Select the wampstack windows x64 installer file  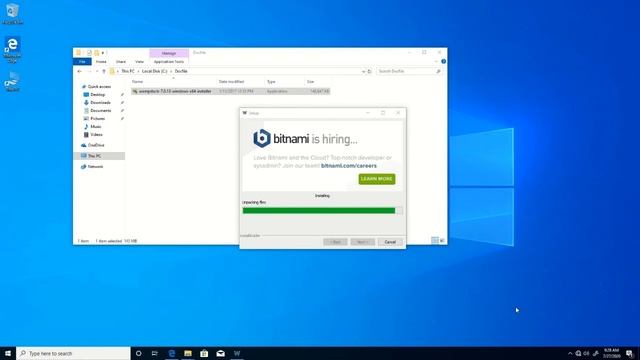click(231, 91)
